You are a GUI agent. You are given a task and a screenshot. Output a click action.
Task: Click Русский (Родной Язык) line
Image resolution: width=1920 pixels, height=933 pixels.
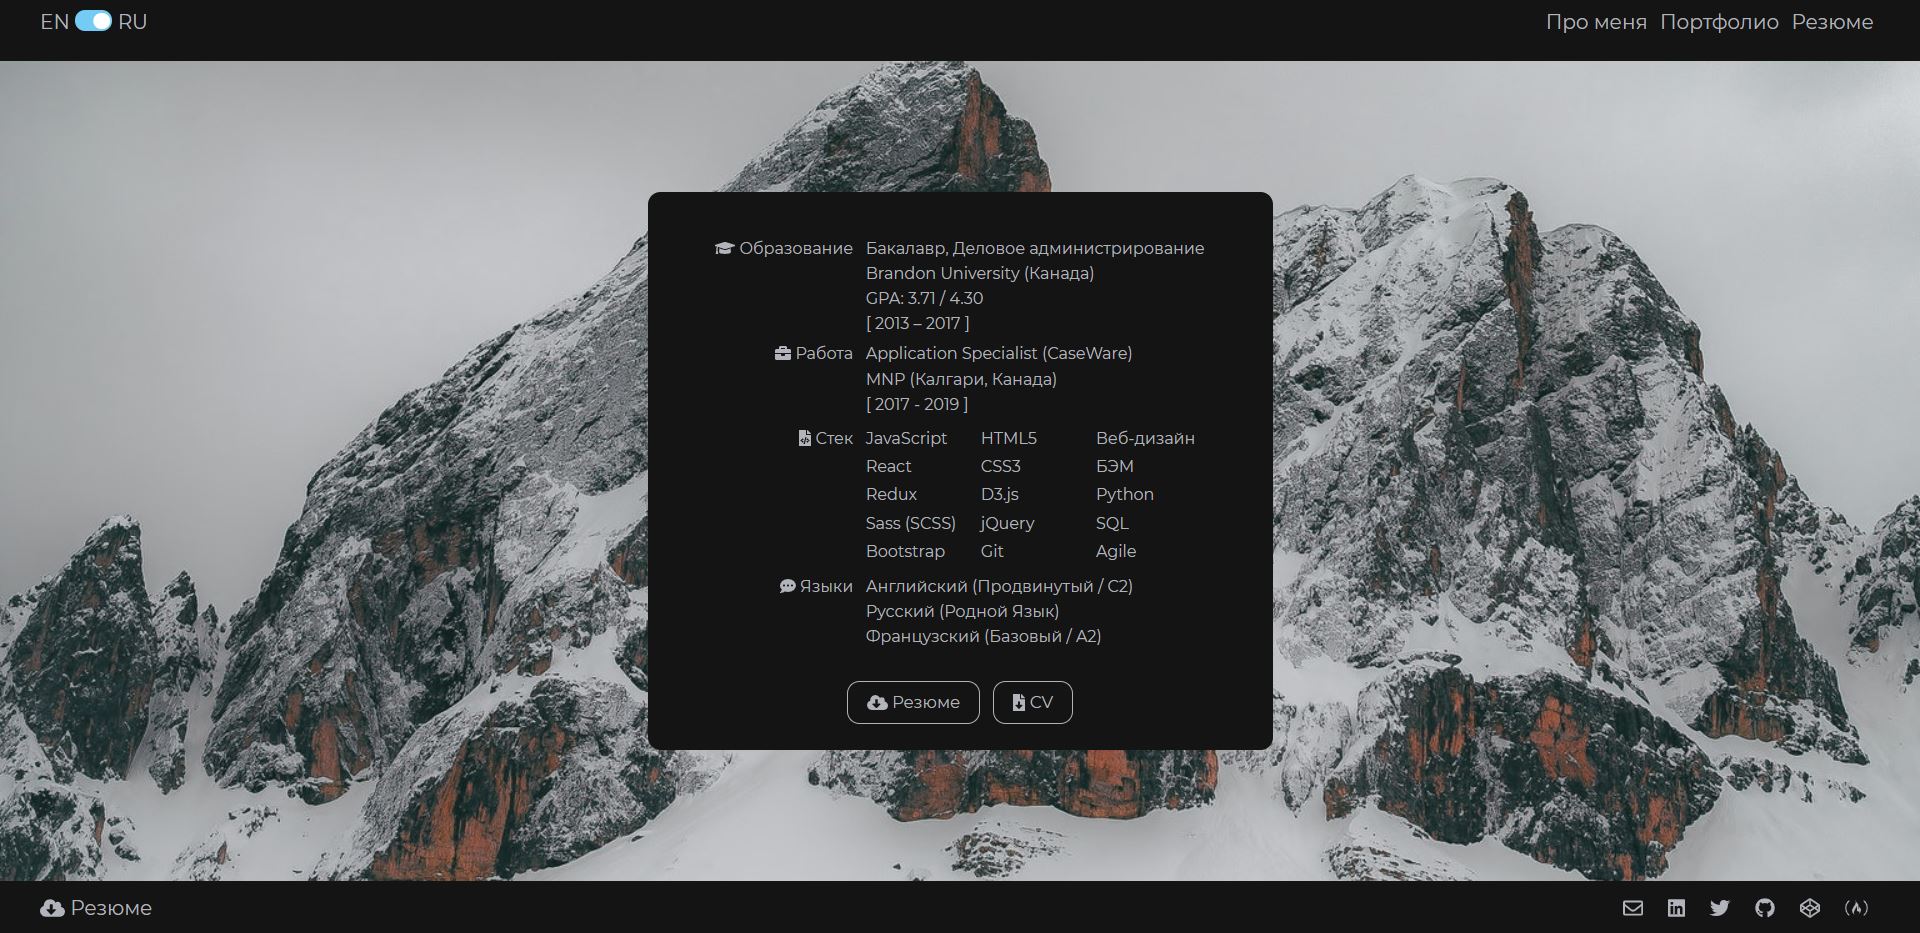coord(962,611)
